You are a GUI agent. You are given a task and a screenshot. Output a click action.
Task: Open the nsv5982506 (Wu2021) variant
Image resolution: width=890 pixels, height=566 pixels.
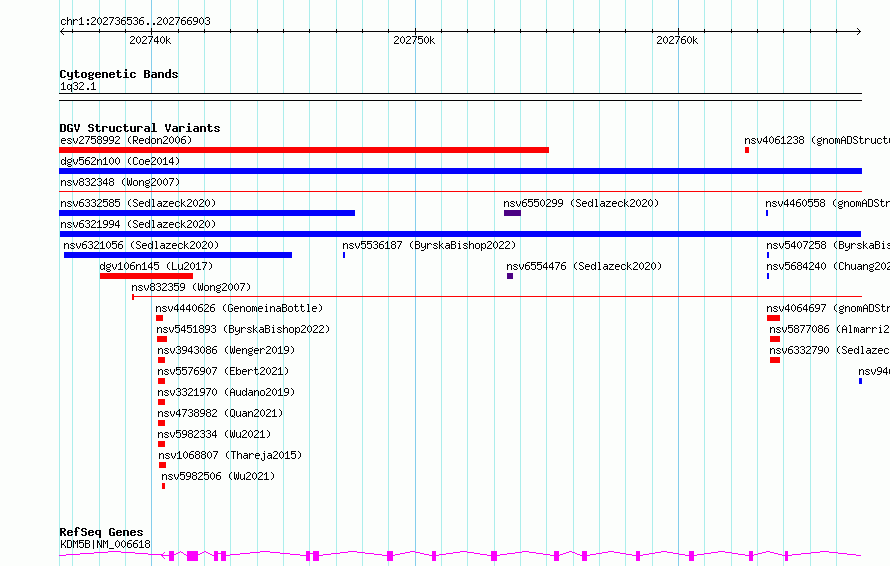pyautogui.click(x=218, y=476)
